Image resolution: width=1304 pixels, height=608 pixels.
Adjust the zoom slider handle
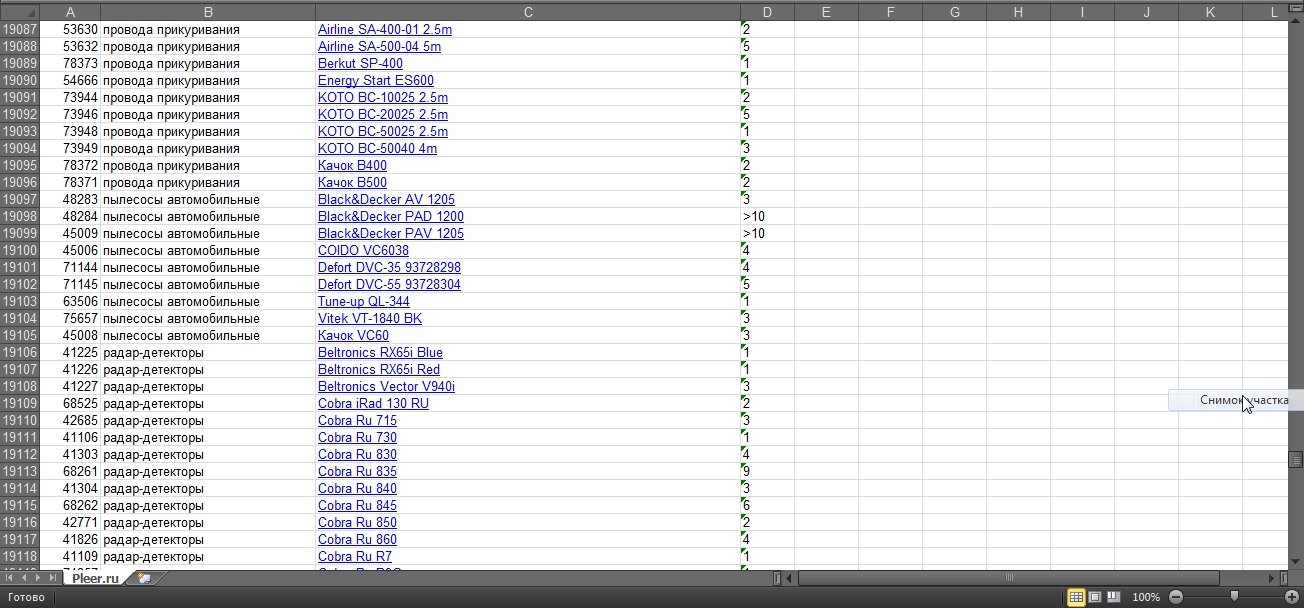pos(1234,597)
